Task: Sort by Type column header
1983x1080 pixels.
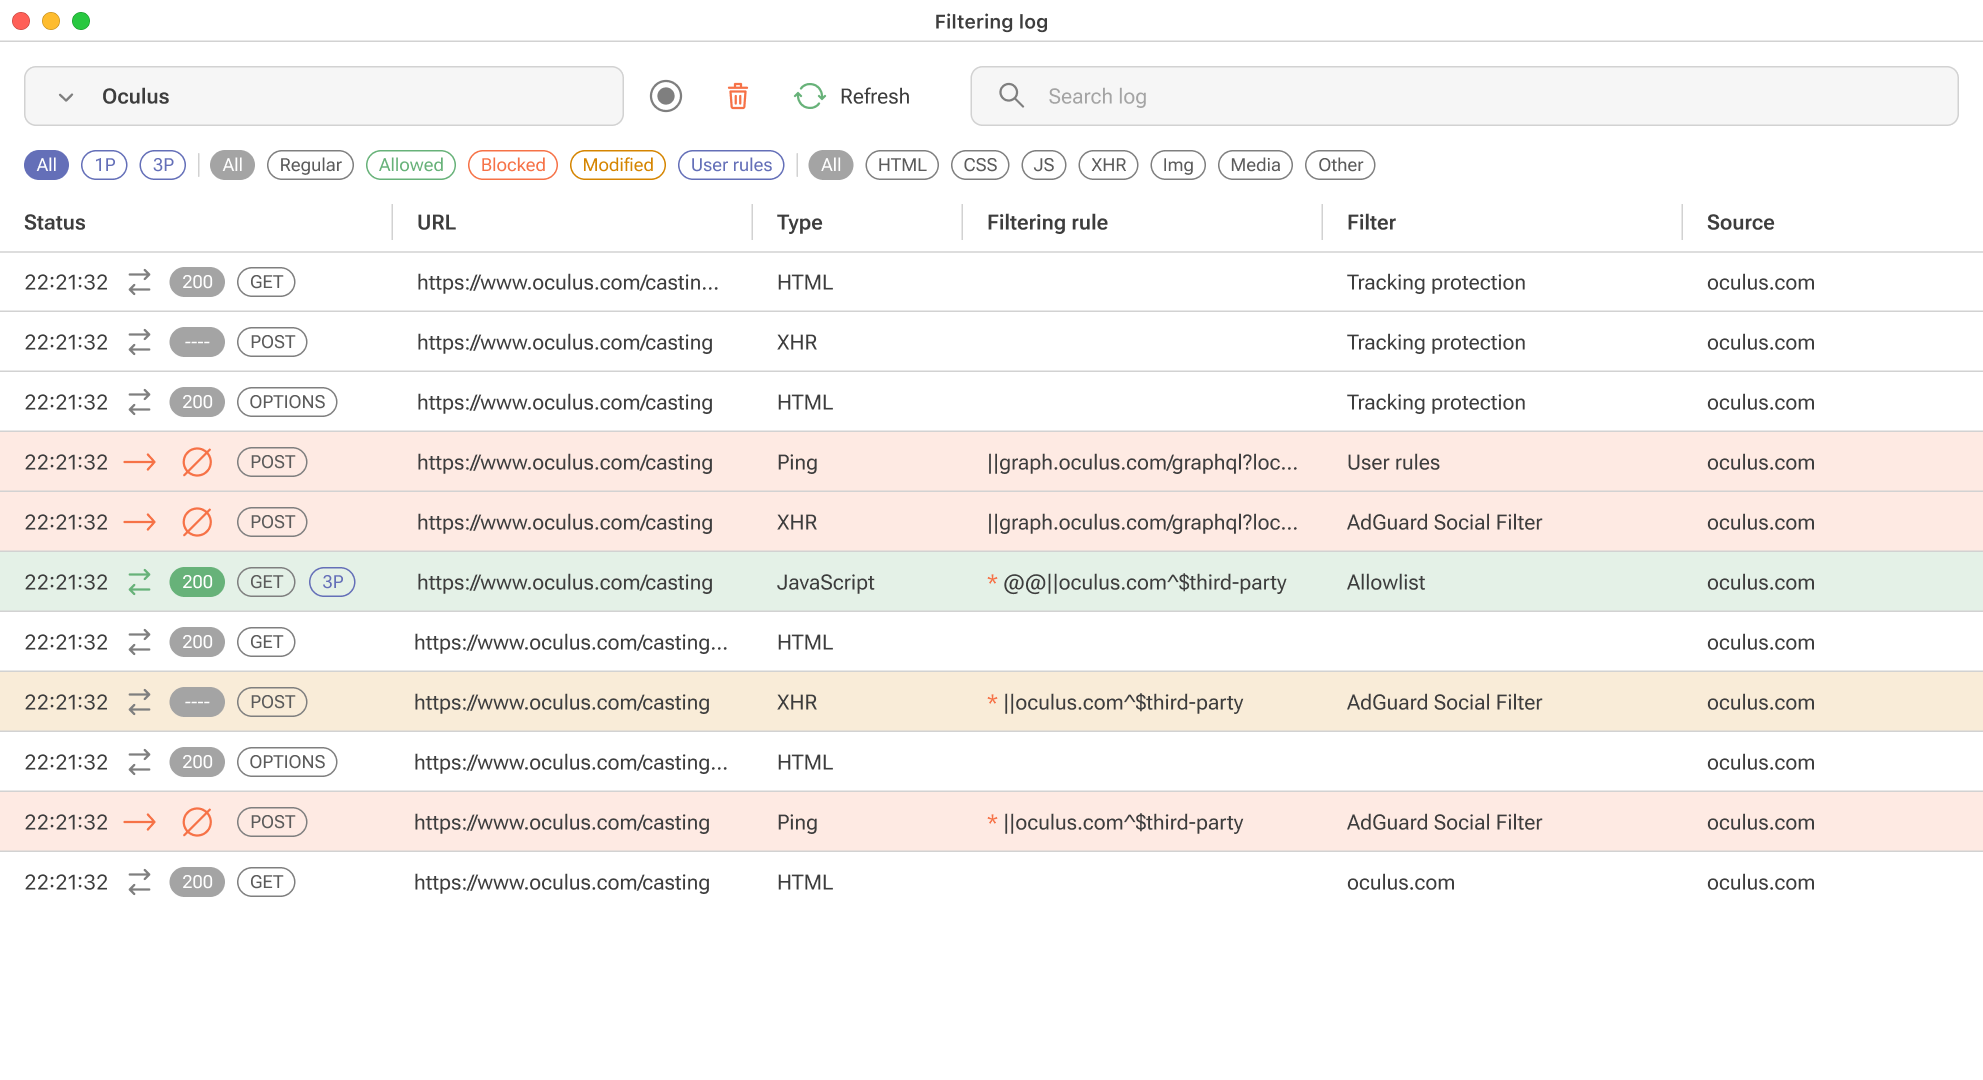Action: [x=800, y=222]
